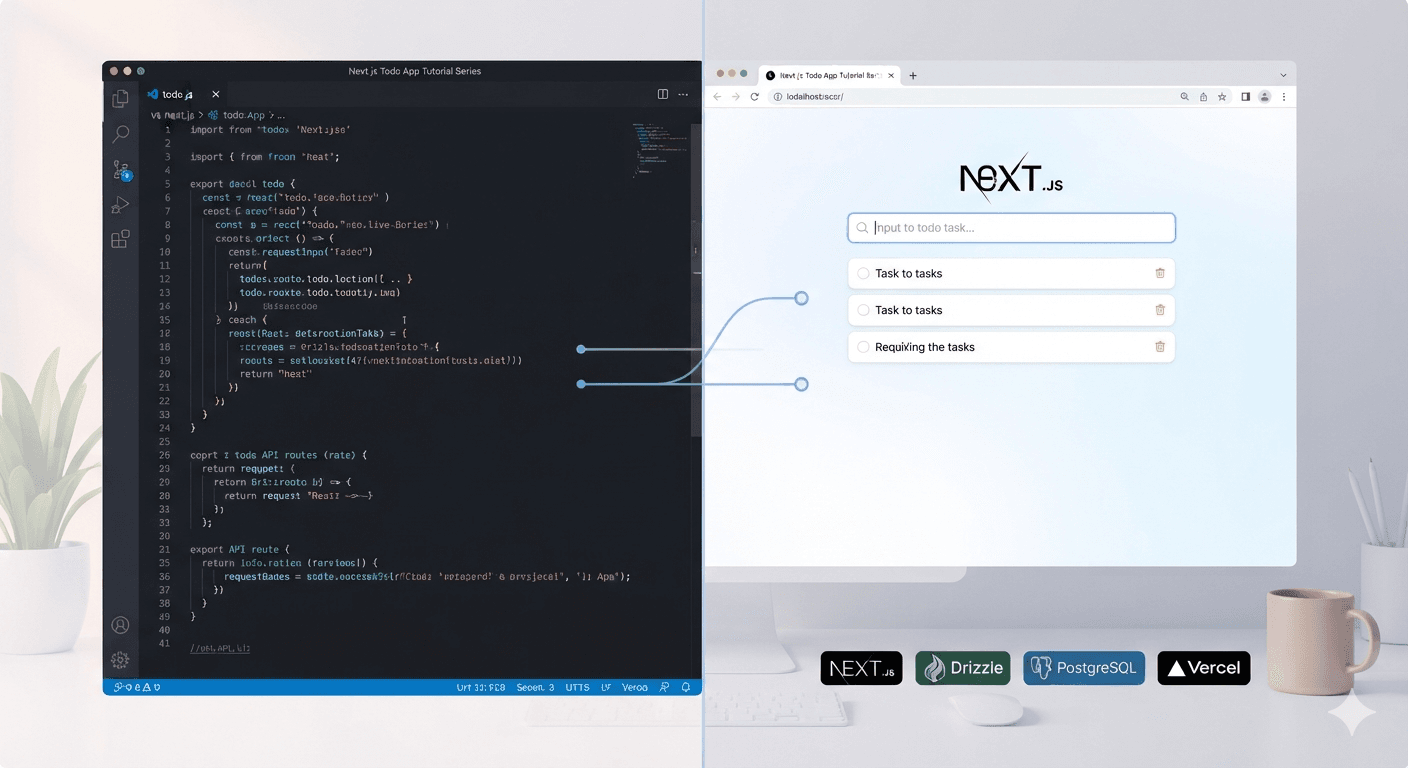The width and height of the screenshot is (1408, 768).
Task: Expand the breadcrumb trailing ellipsis
Action: (x=281, y=115)
